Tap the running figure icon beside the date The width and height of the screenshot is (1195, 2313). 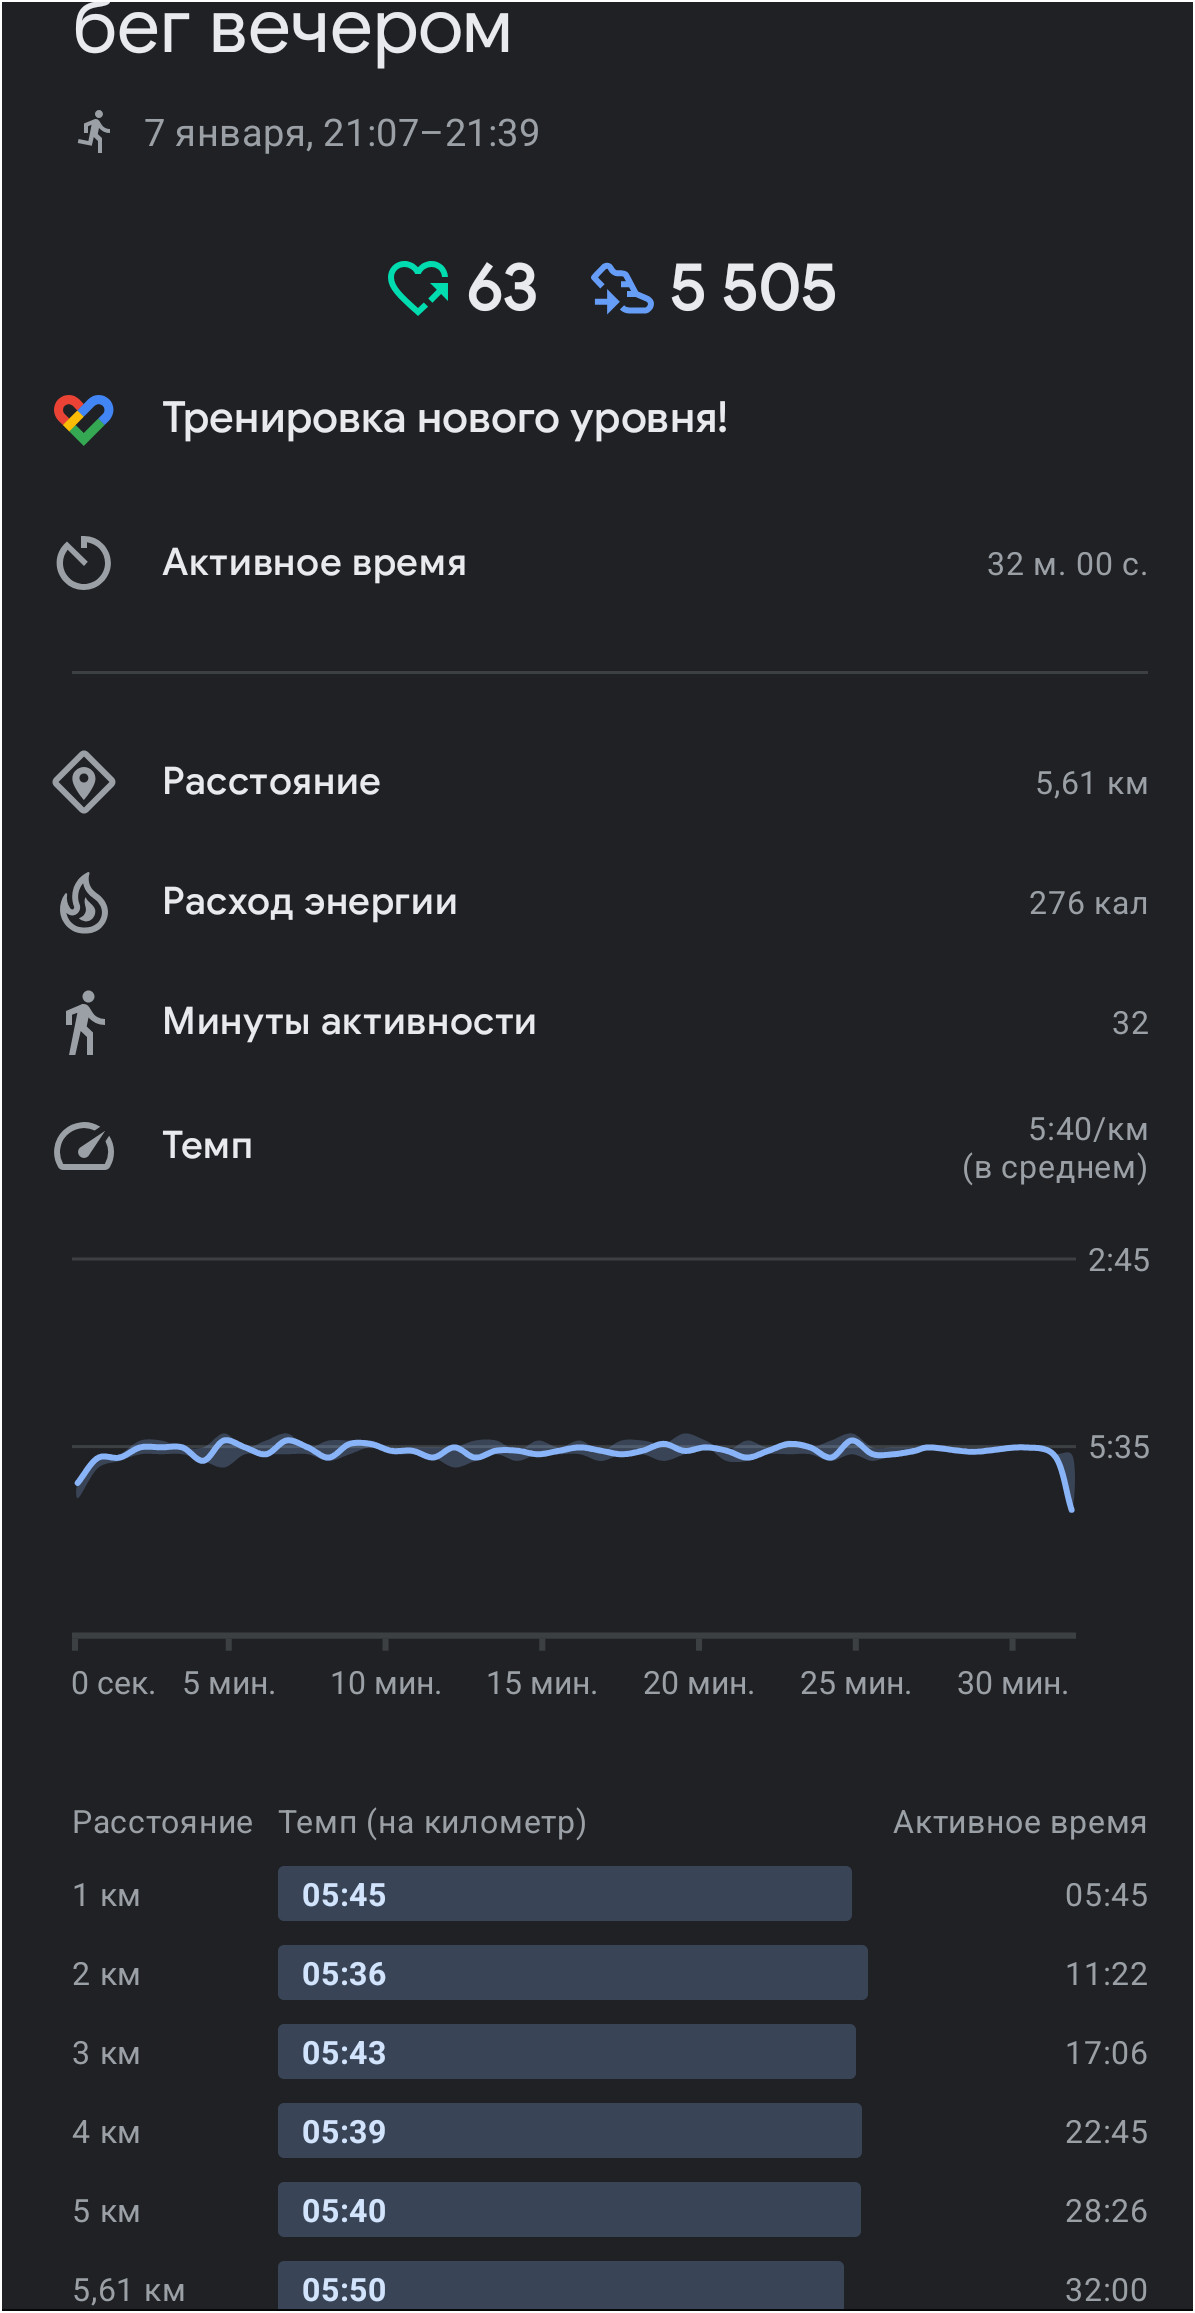[95, 132]
